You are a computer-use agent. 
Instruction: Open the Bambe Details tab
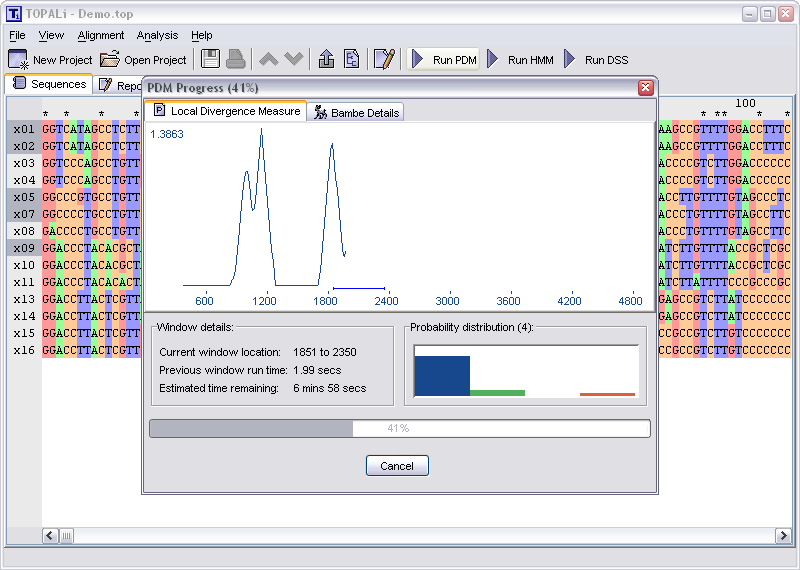(356, 112)
